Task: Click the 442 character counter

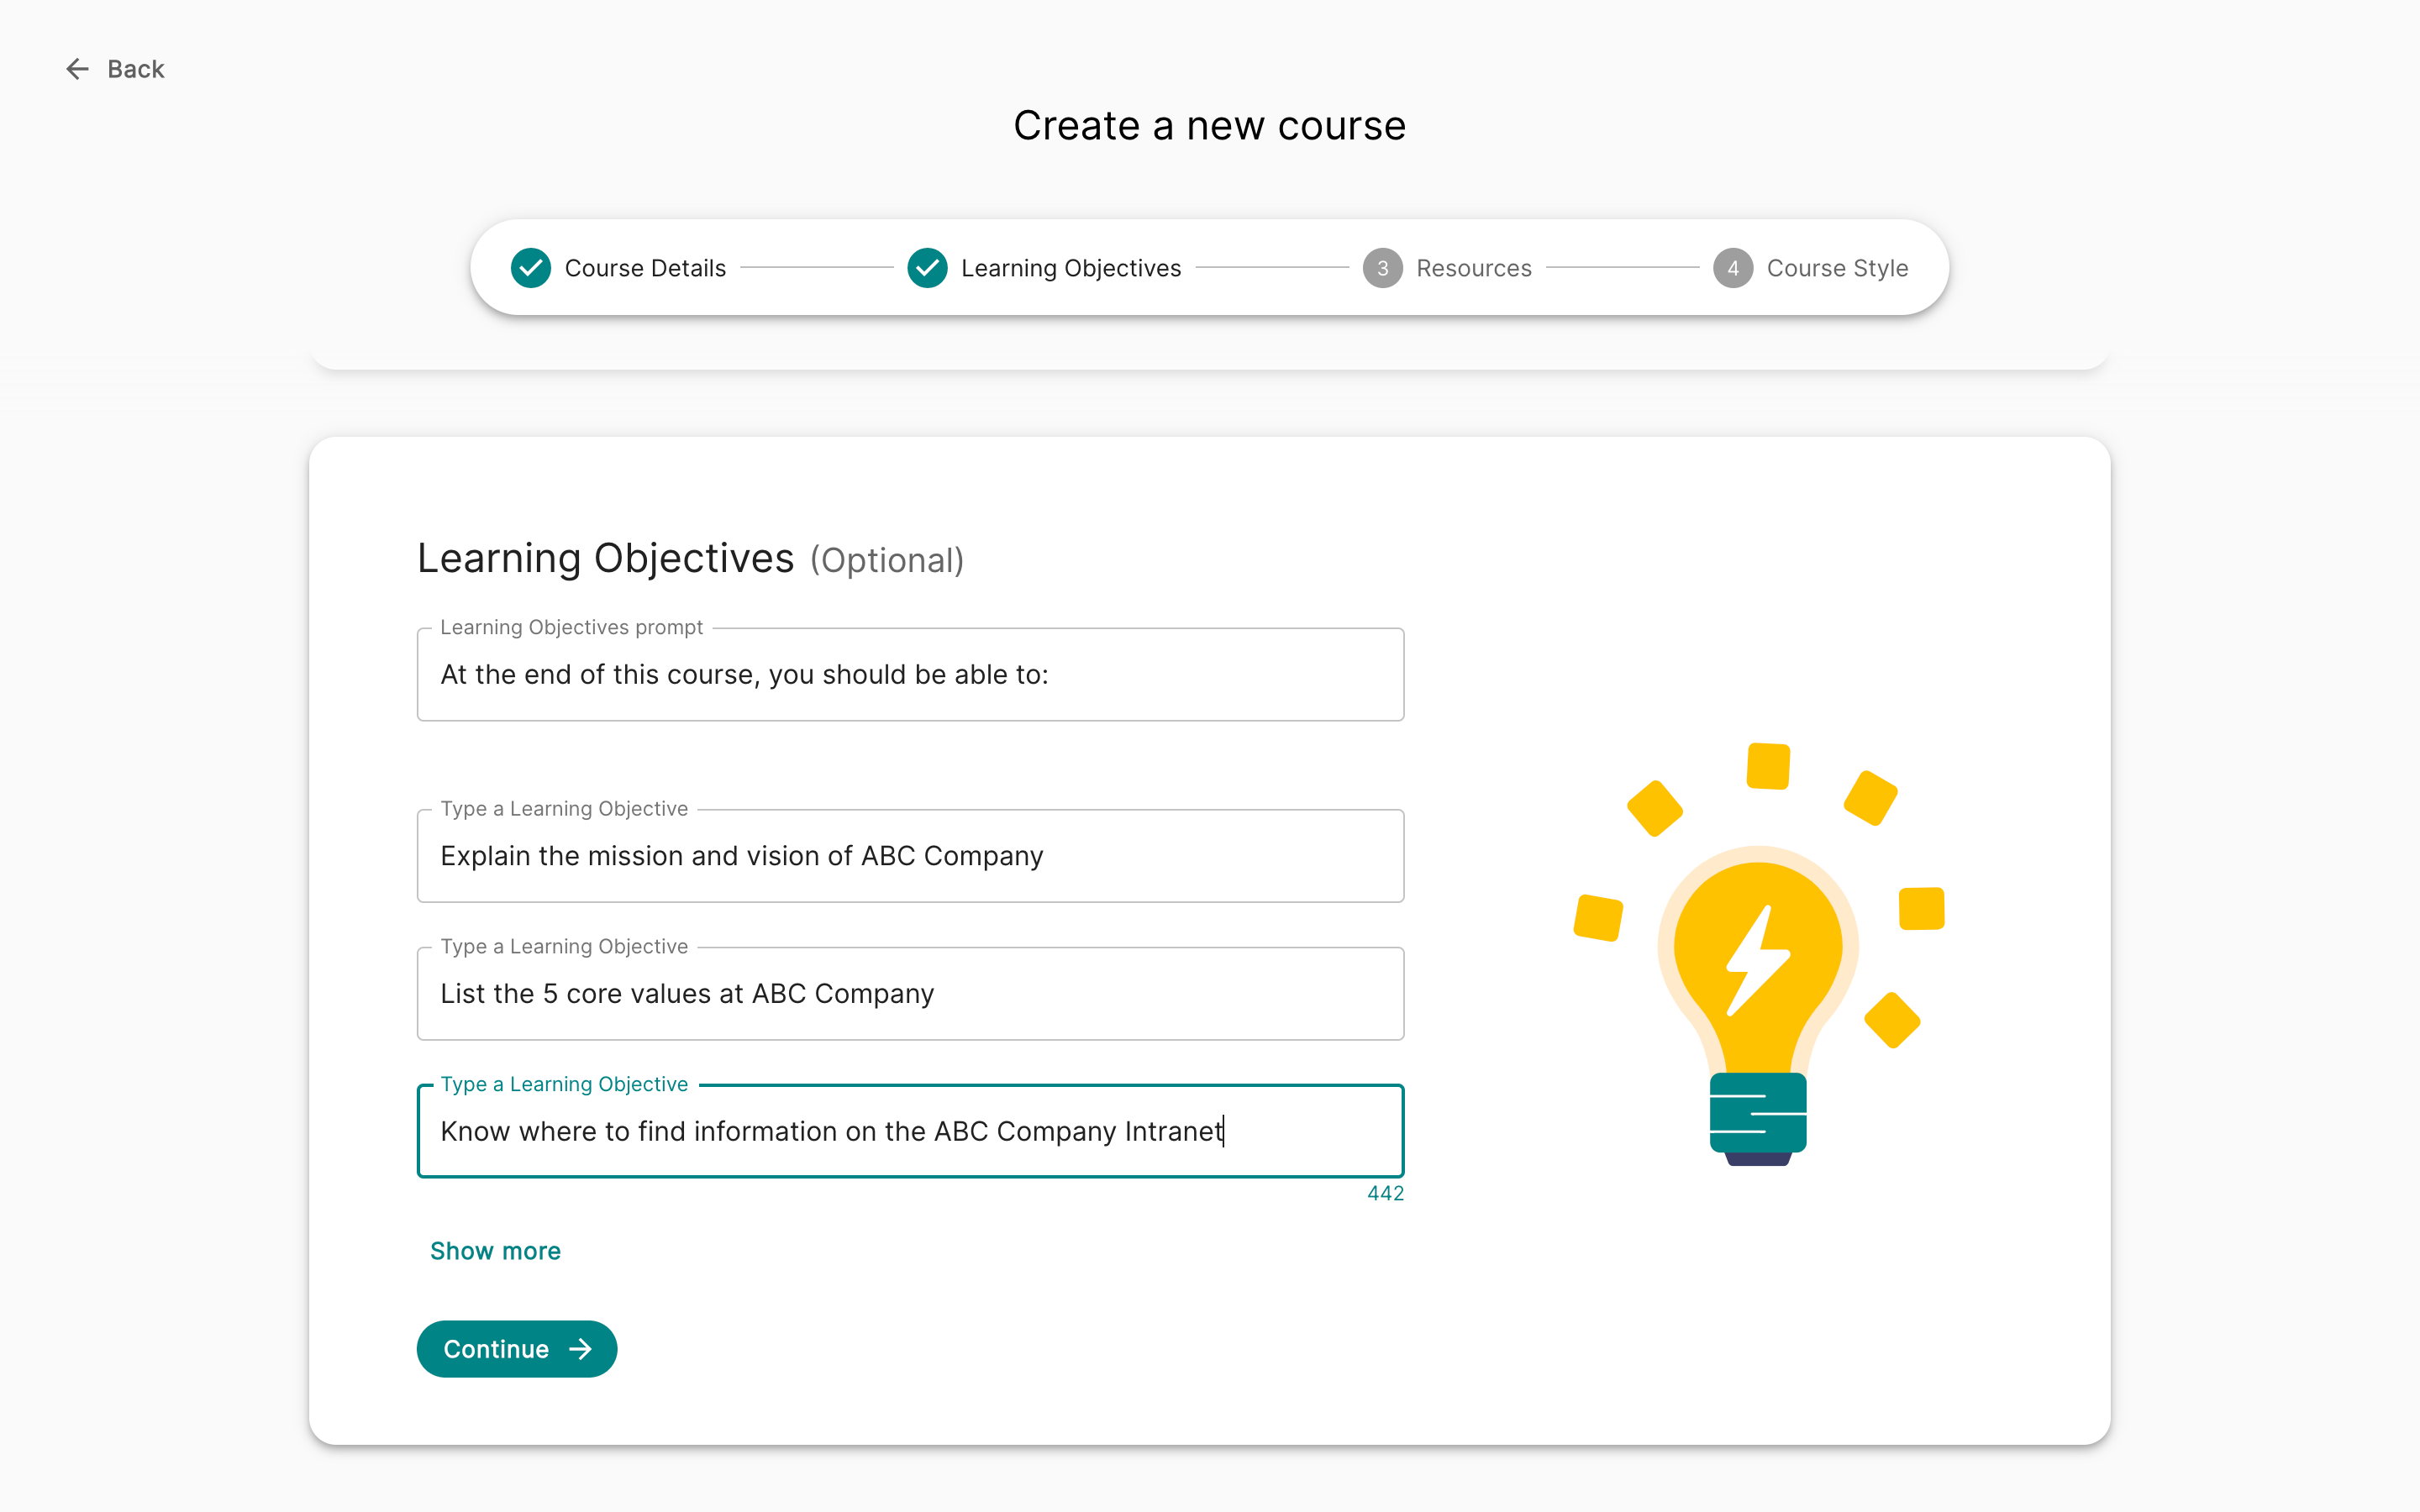Action: click(1385, 1193)
